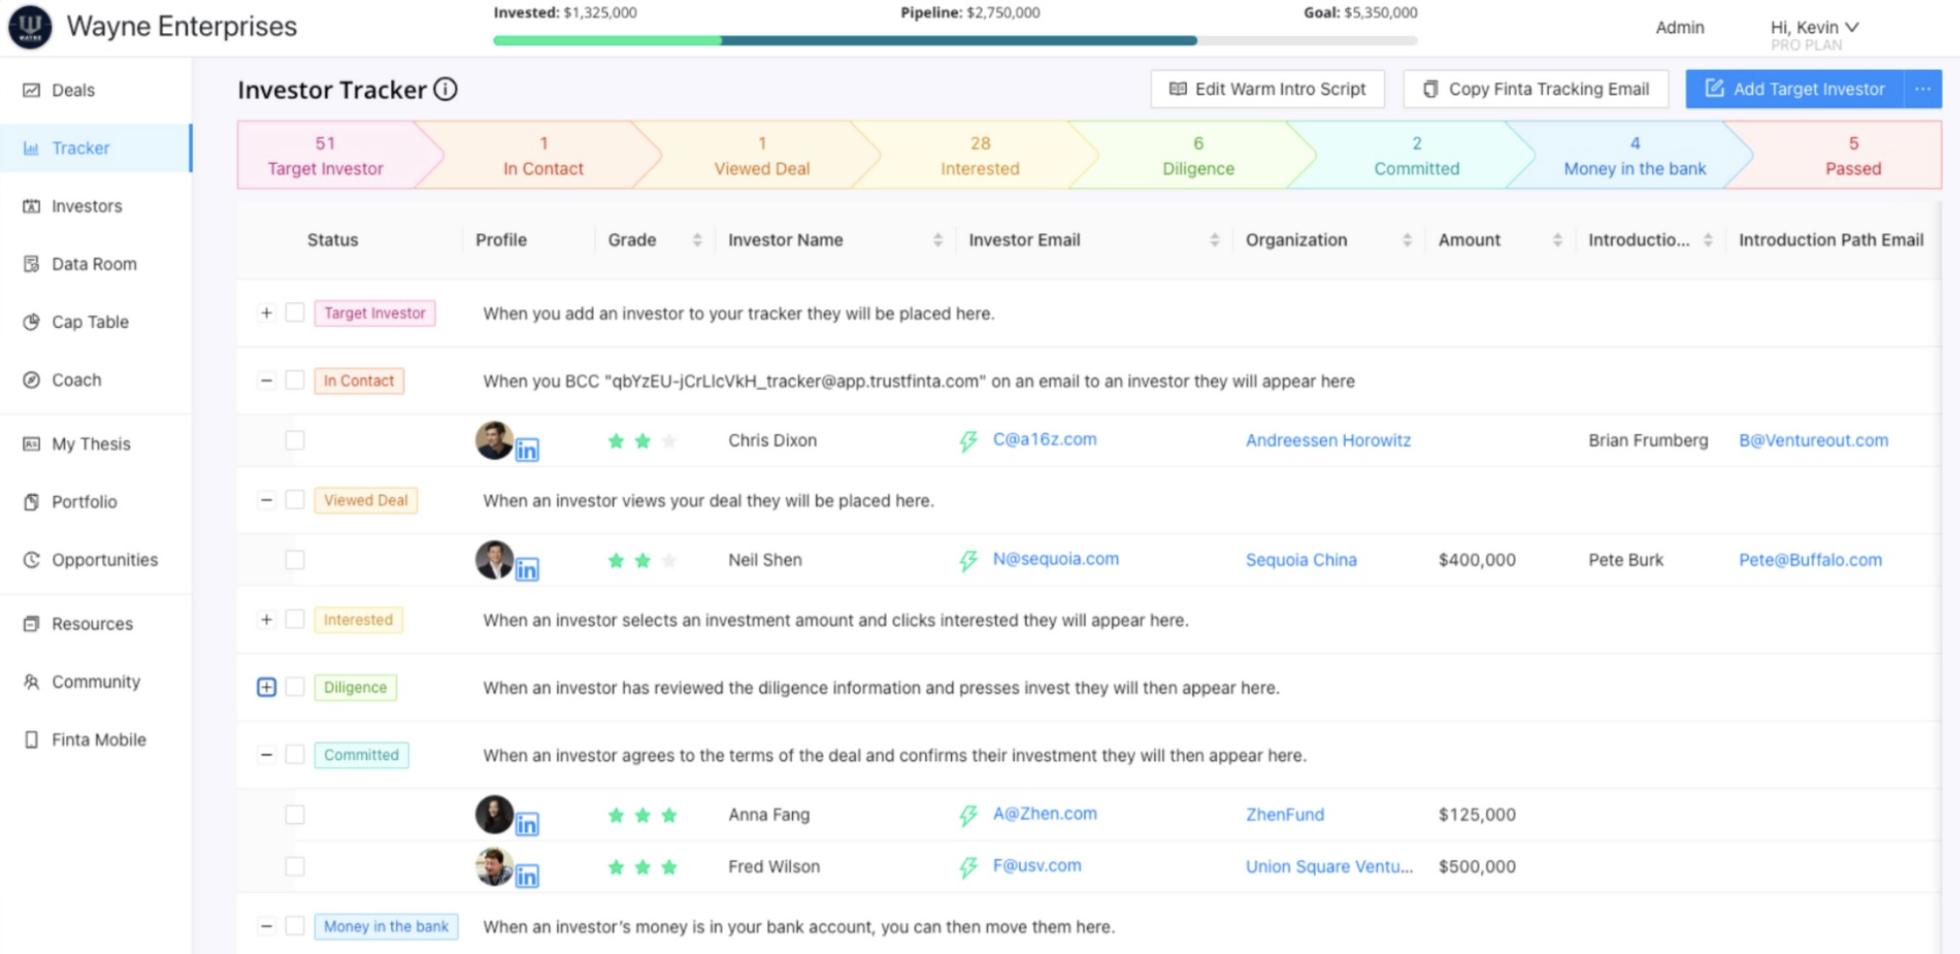Click Edit Warm Intro Script button

1267,89
